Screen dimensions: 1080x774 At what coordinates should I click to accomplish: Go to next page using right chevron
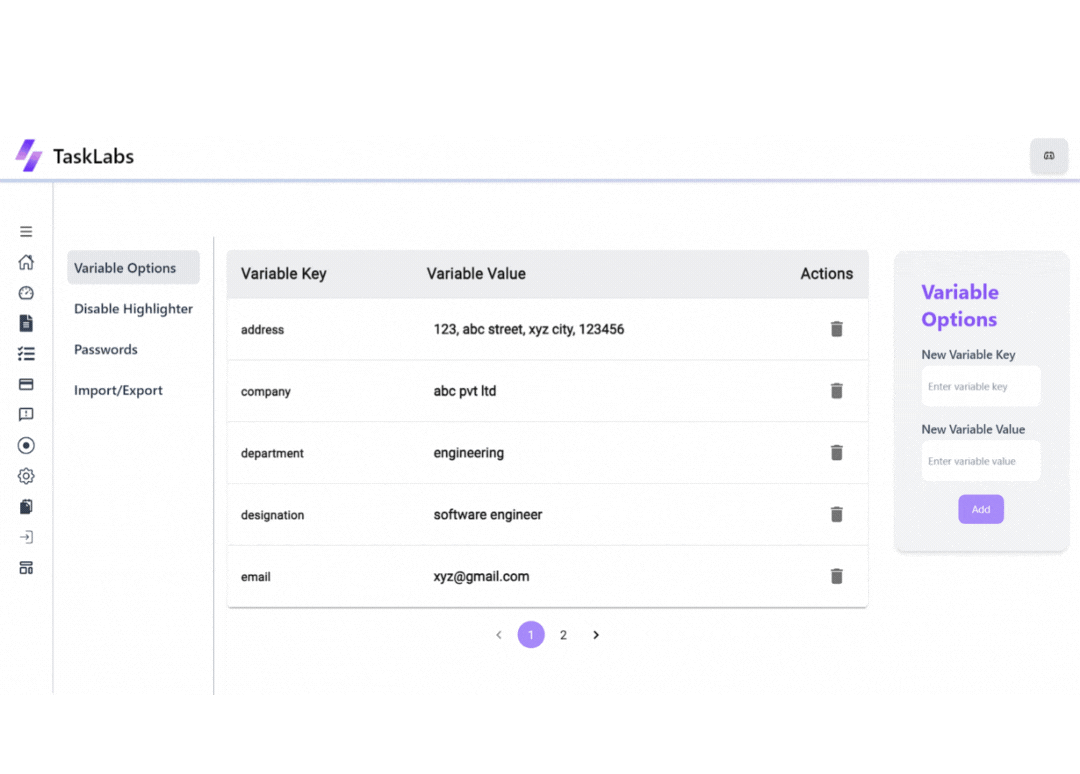(x=596, y=635)
